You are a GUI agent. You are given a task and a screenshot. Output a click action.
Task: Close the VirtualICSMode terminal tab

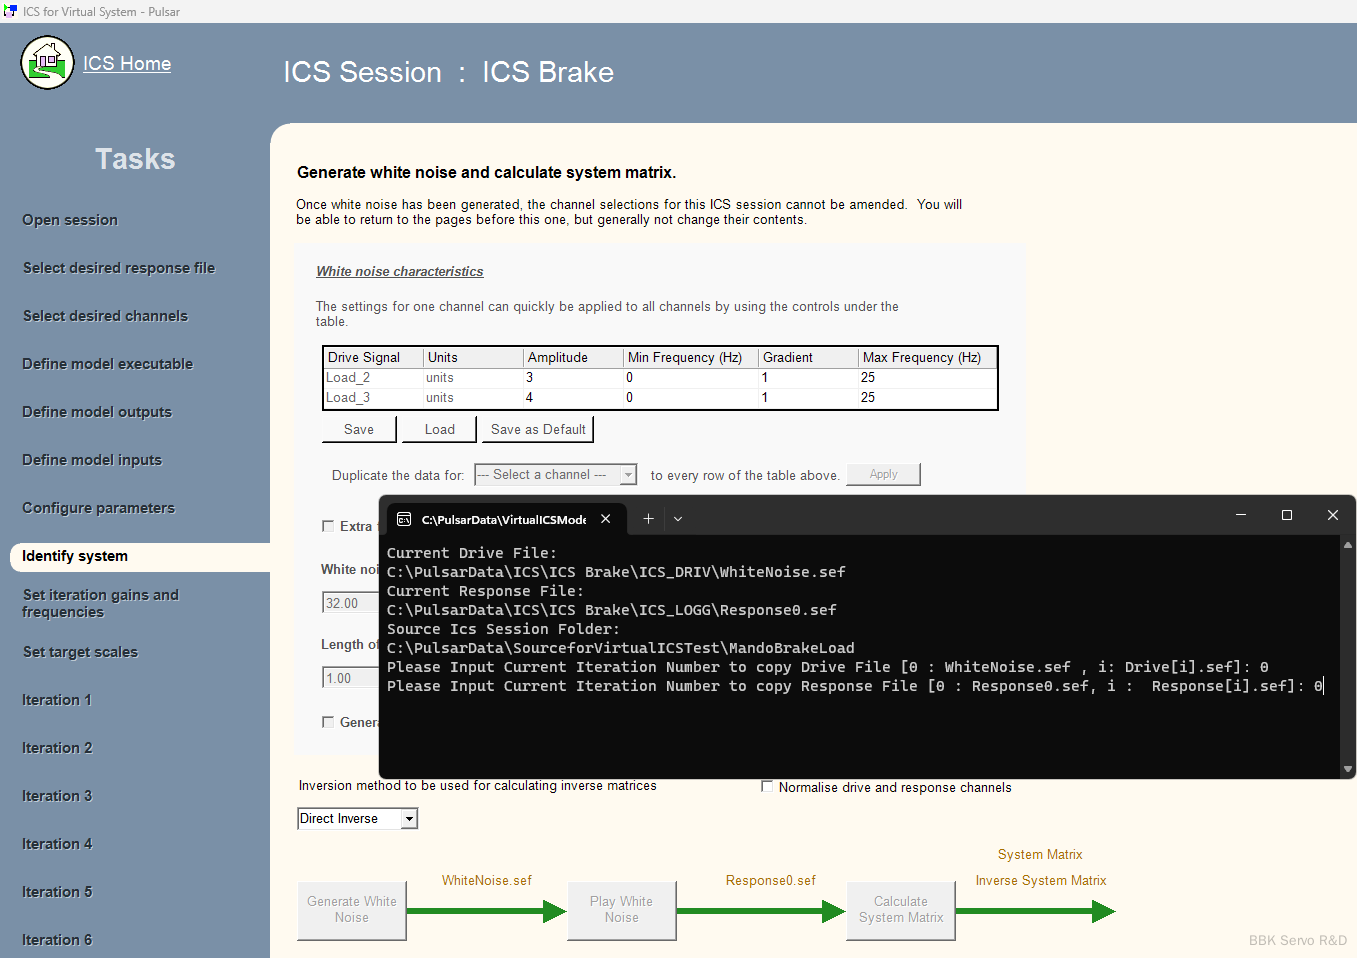pos(605,518)
